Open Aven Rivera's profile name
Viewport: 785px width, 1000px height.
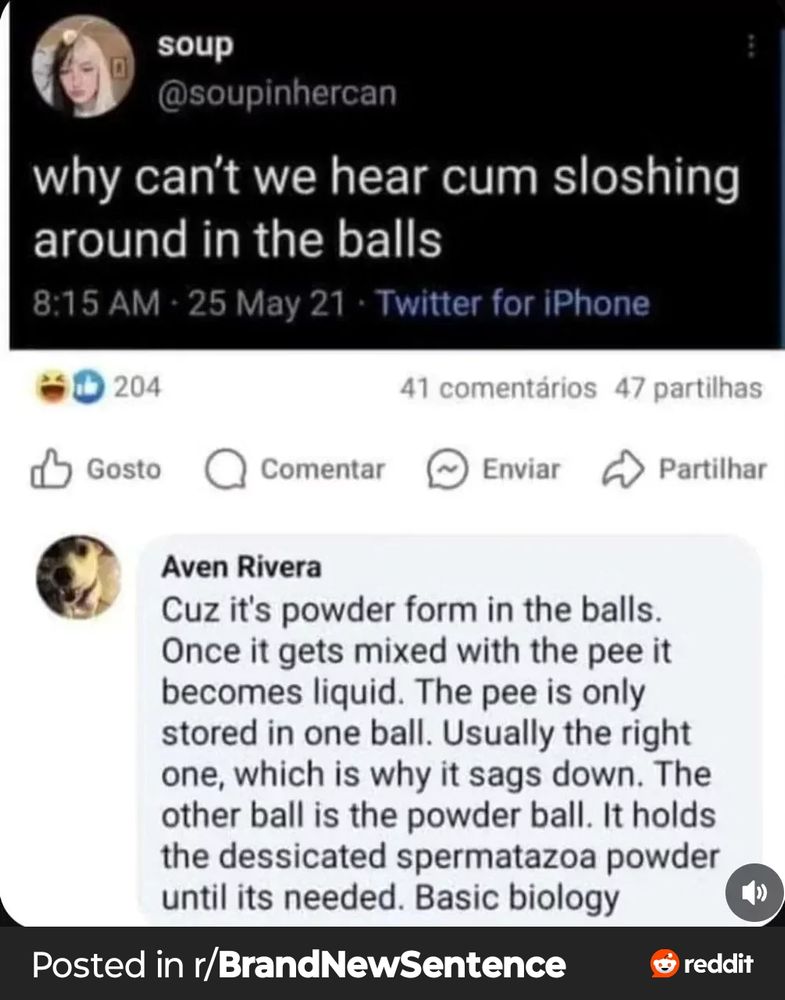click(241, 566)
